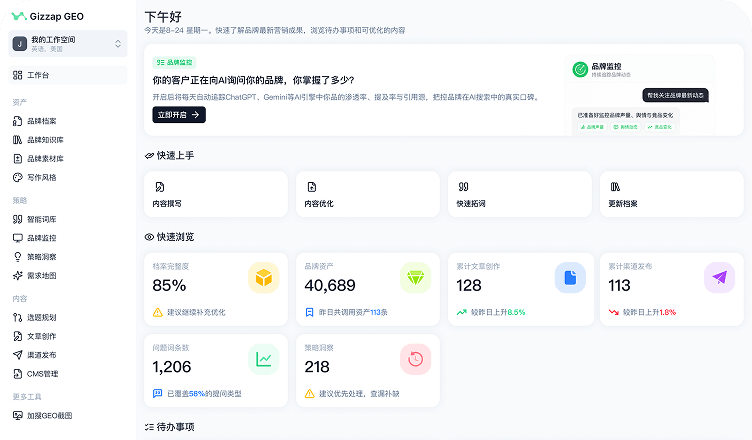Open the 工作台 dashboard menu item
Image resolution: width=752 pixels, height=440 pixels.
click(x=68, y=75)
